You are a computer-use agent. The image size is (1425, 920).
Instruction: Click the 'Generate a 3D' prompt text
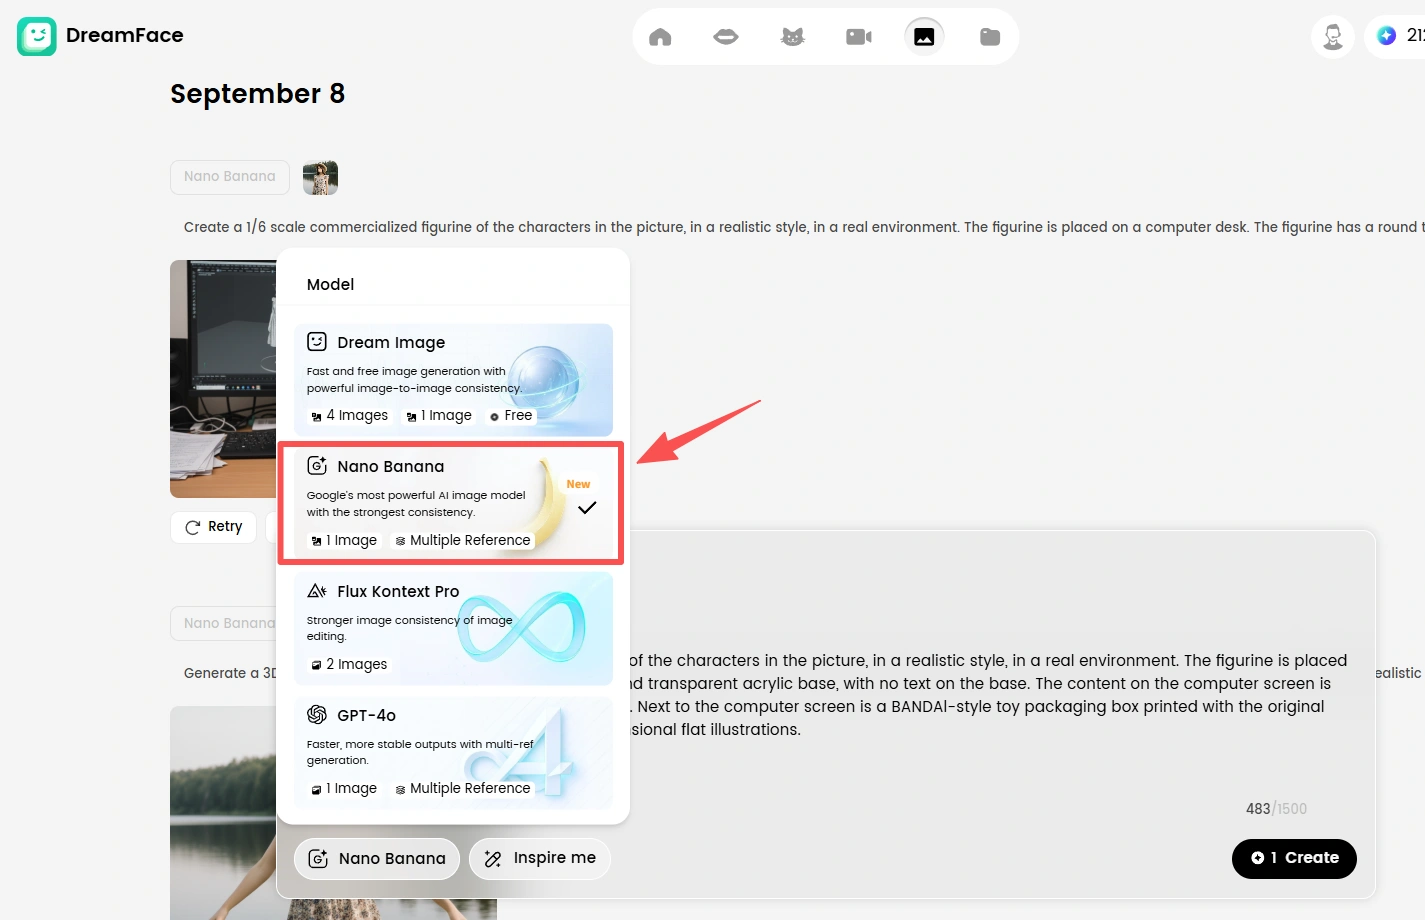[230, 673]
